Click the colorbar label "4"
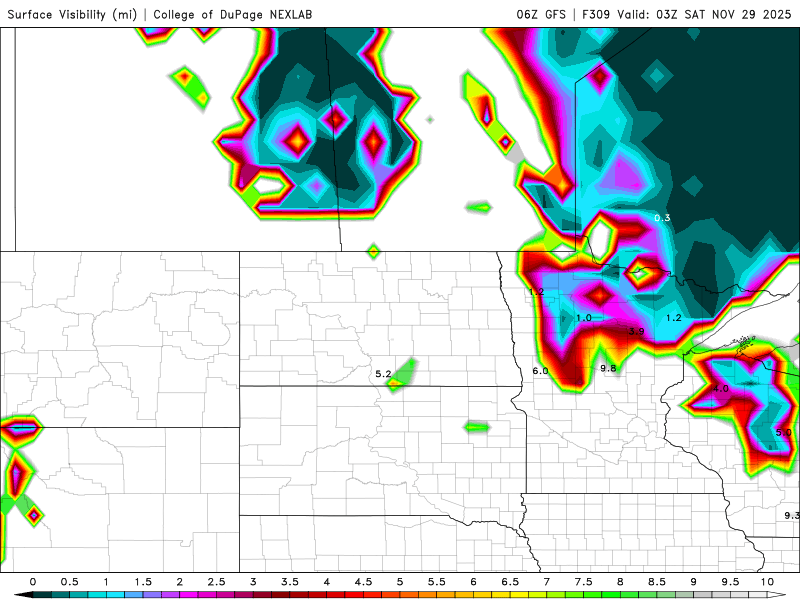 pos(327,582)
